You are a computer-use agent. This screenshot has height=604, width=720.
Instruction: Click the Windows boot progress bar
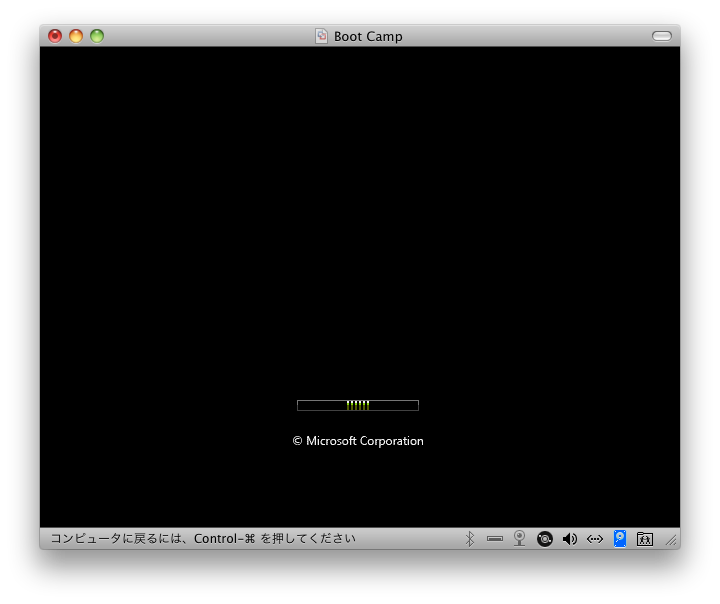click(358, 405)
